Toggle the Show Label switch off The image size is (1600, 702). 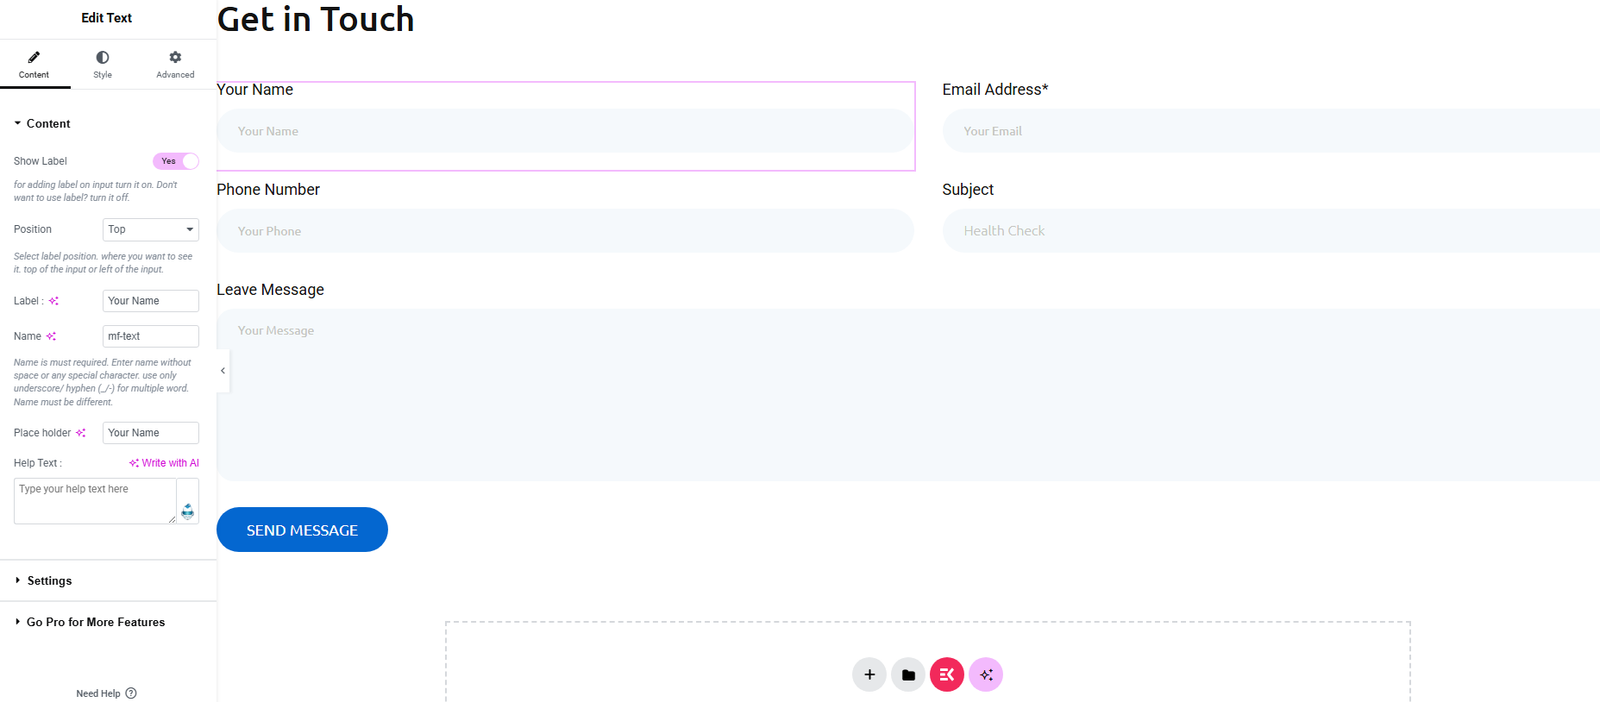coord(176,161)
